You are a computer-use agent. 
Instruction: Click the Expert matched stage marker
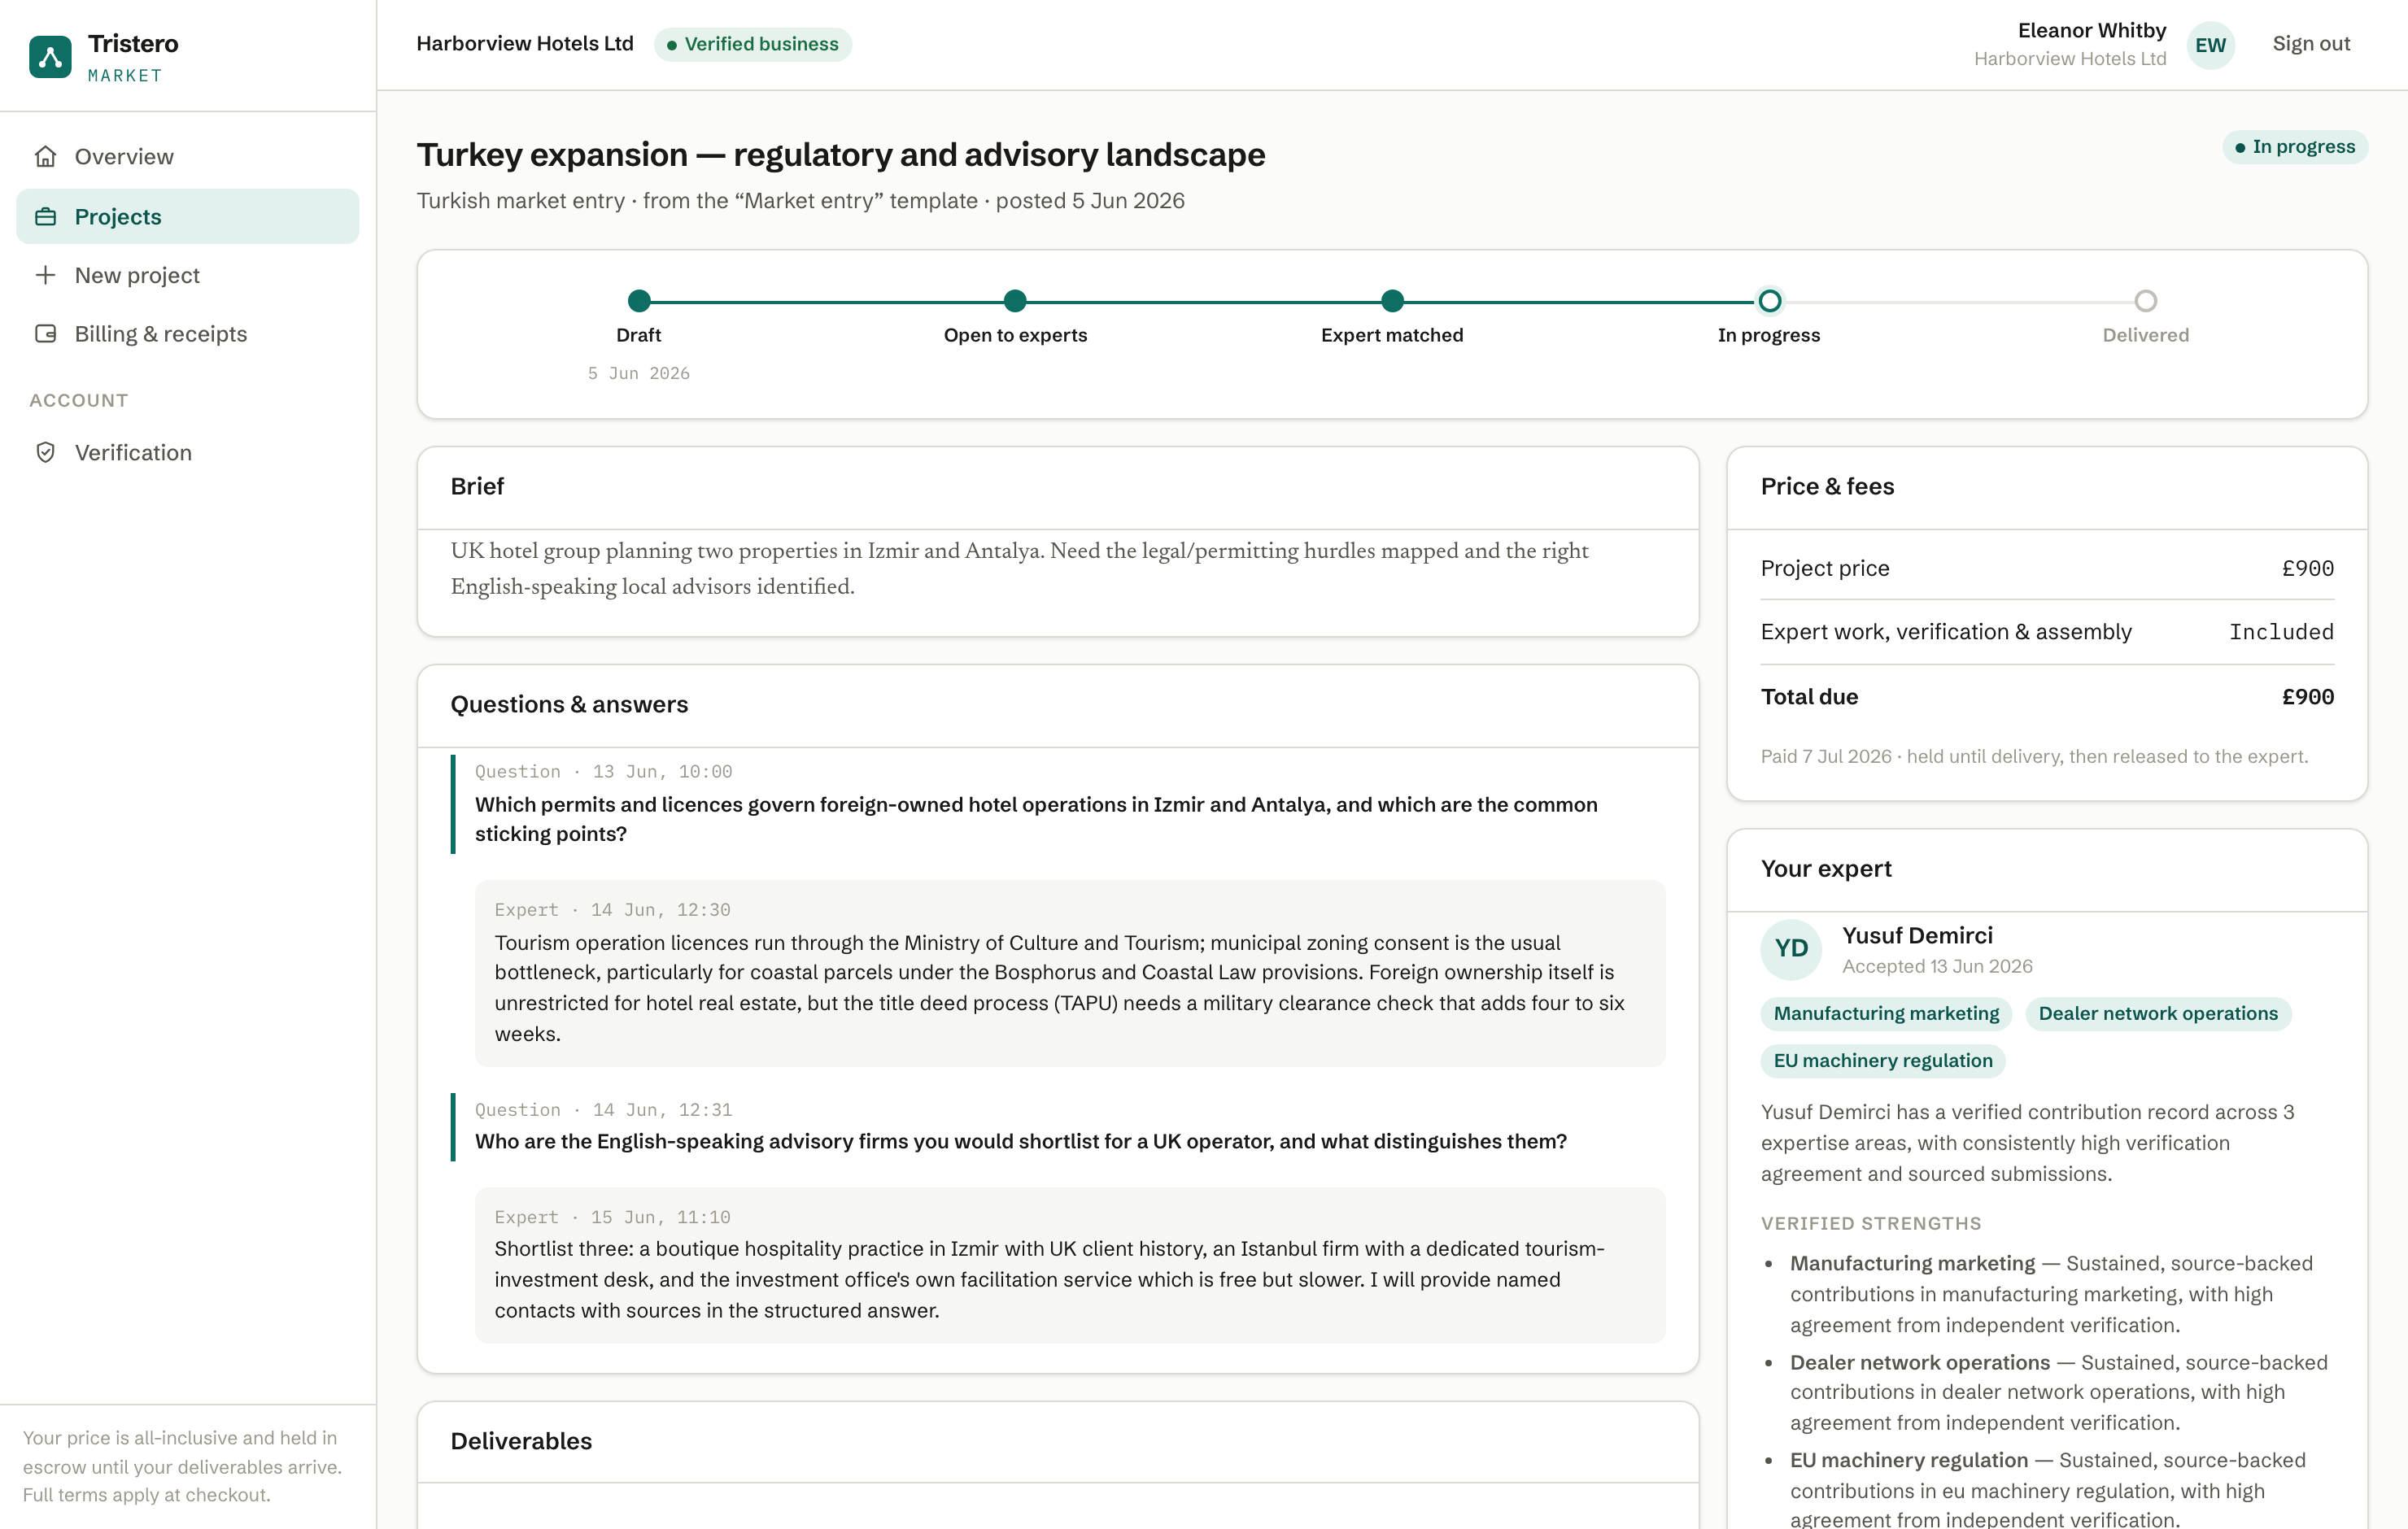click(1392, 301)
